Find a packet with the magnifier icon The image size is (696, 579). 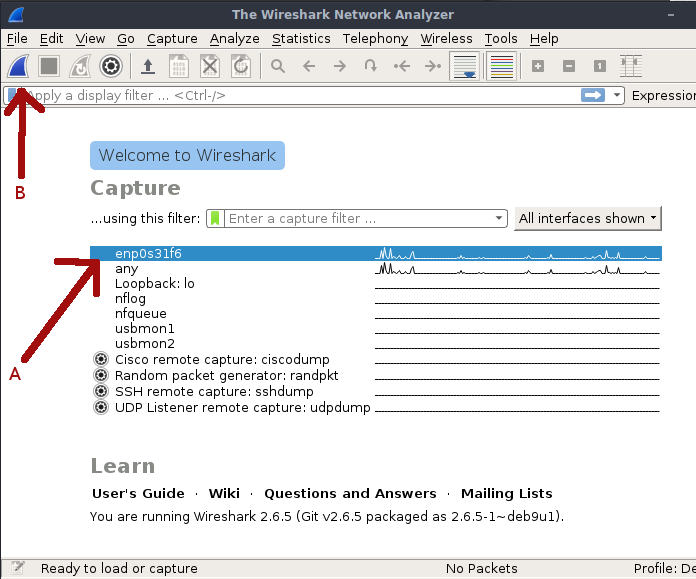point(278,67)
